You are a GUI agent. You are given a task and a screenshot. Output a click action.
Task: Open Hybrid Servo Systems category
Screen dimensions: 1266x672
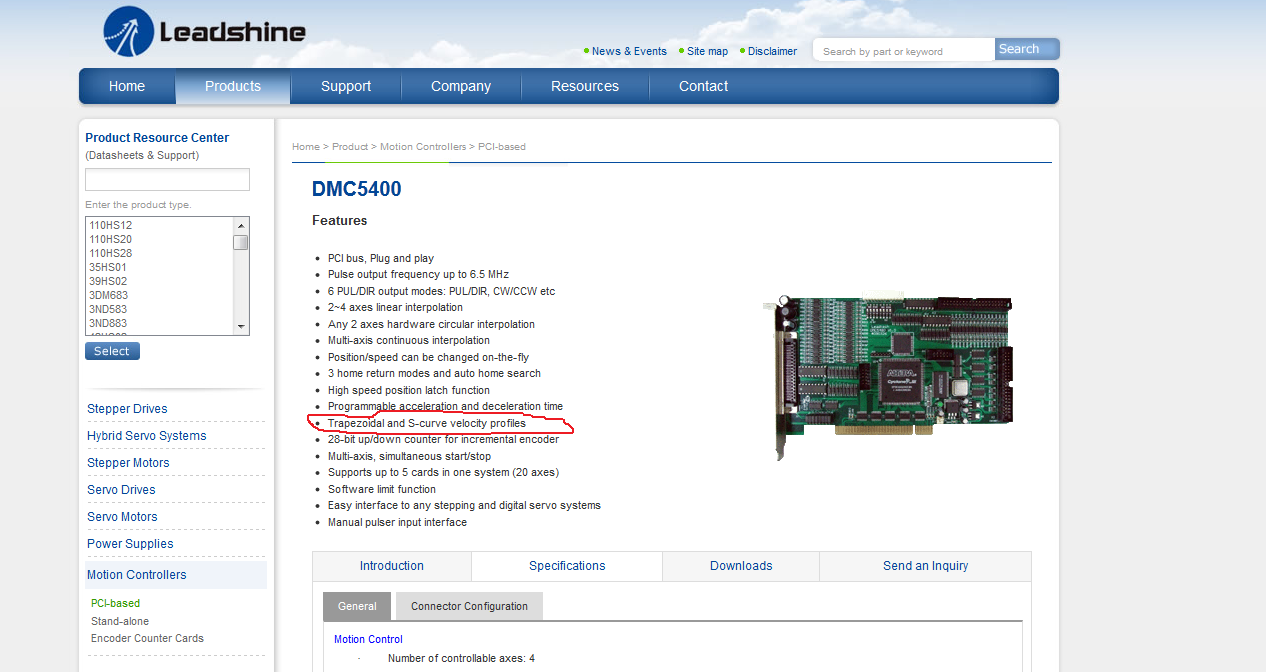(147, 436)
